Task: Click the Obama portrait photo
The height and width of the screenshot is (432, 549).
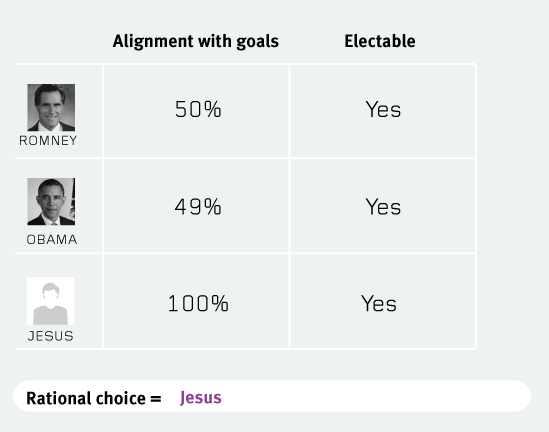Action: [51, 202]
